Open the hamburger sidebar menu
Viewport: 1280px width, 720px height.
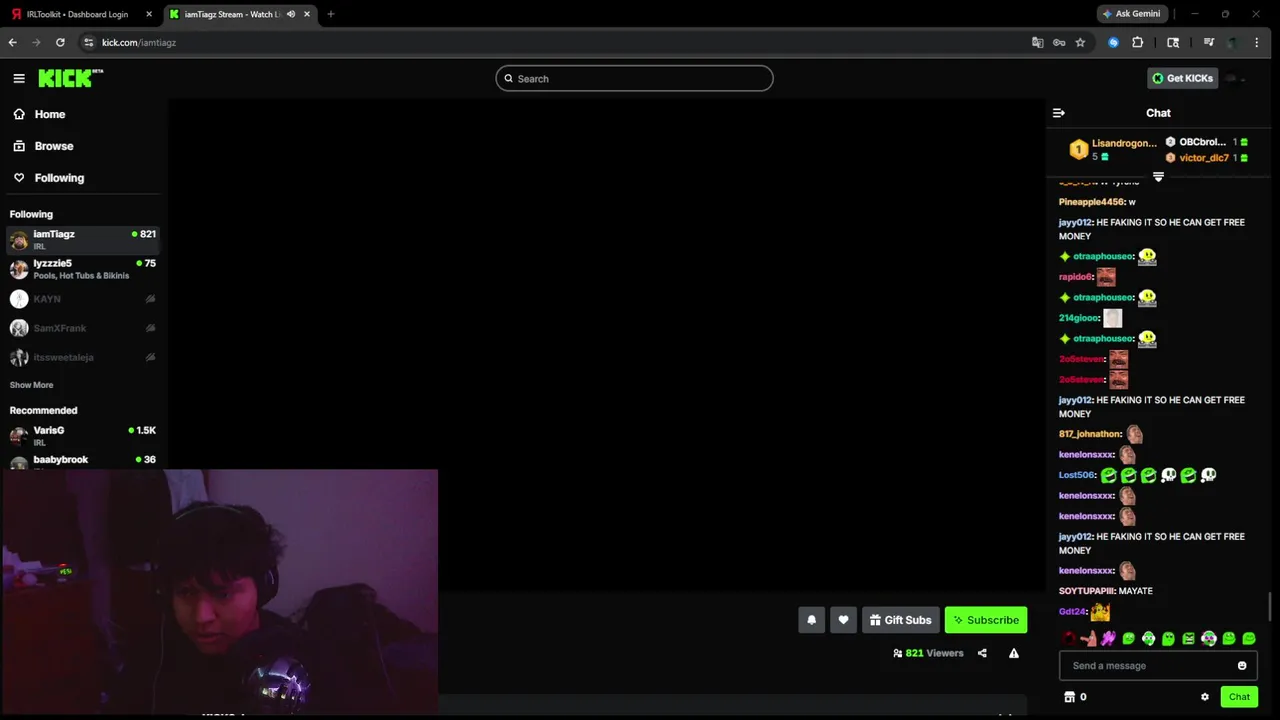pyautogui.click(x=19, y=78)
